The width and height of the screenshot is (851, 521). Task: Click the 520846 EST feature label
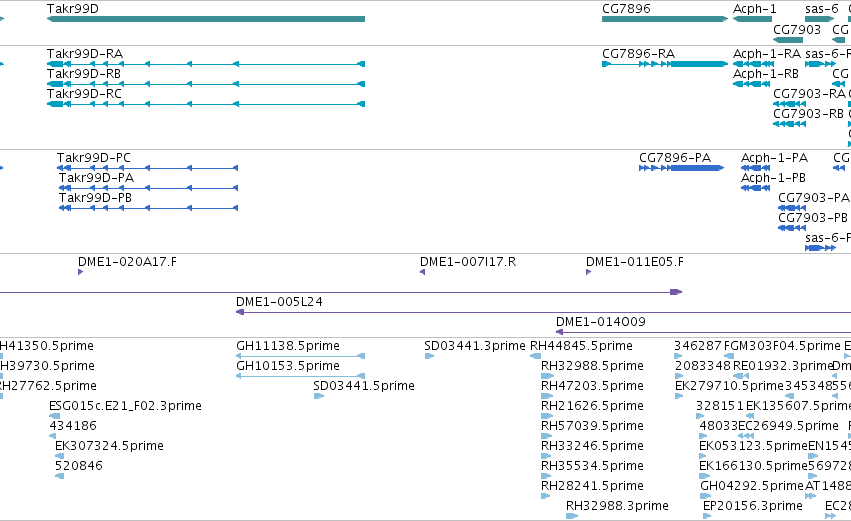79,466
